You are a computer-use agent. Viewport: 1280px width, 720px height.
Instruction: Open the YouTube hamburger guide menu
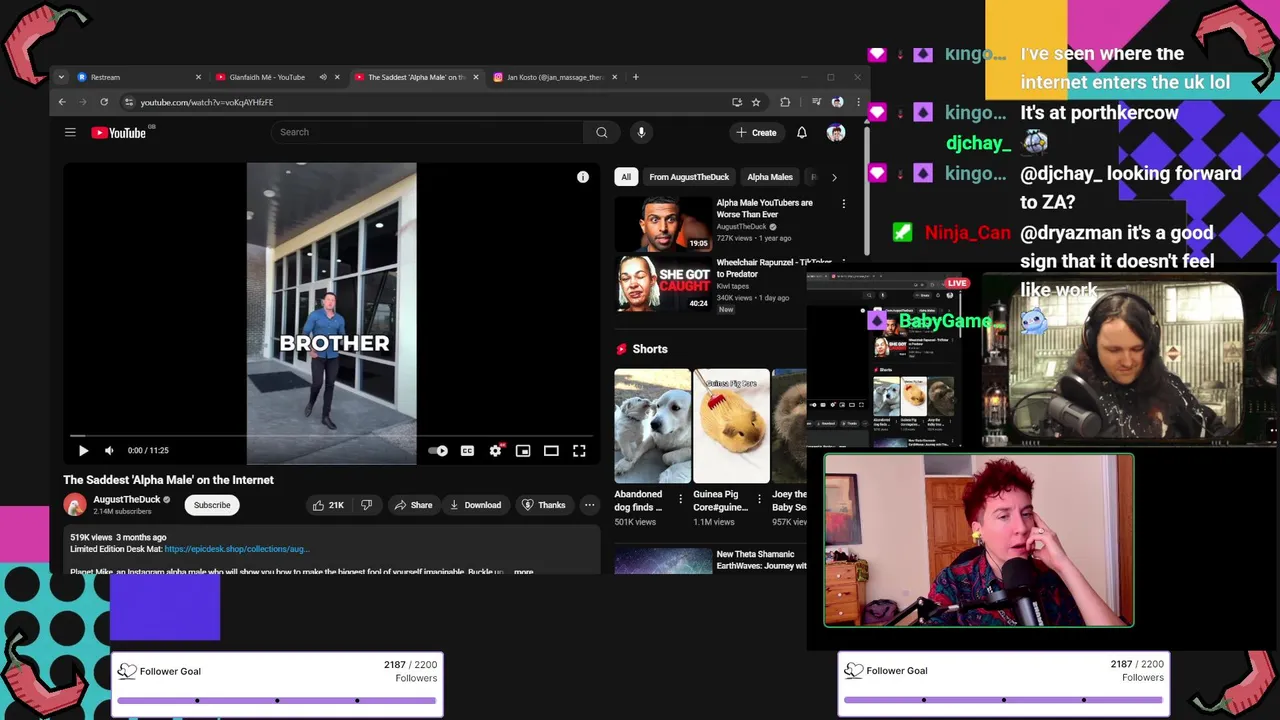tap(70, 132)
